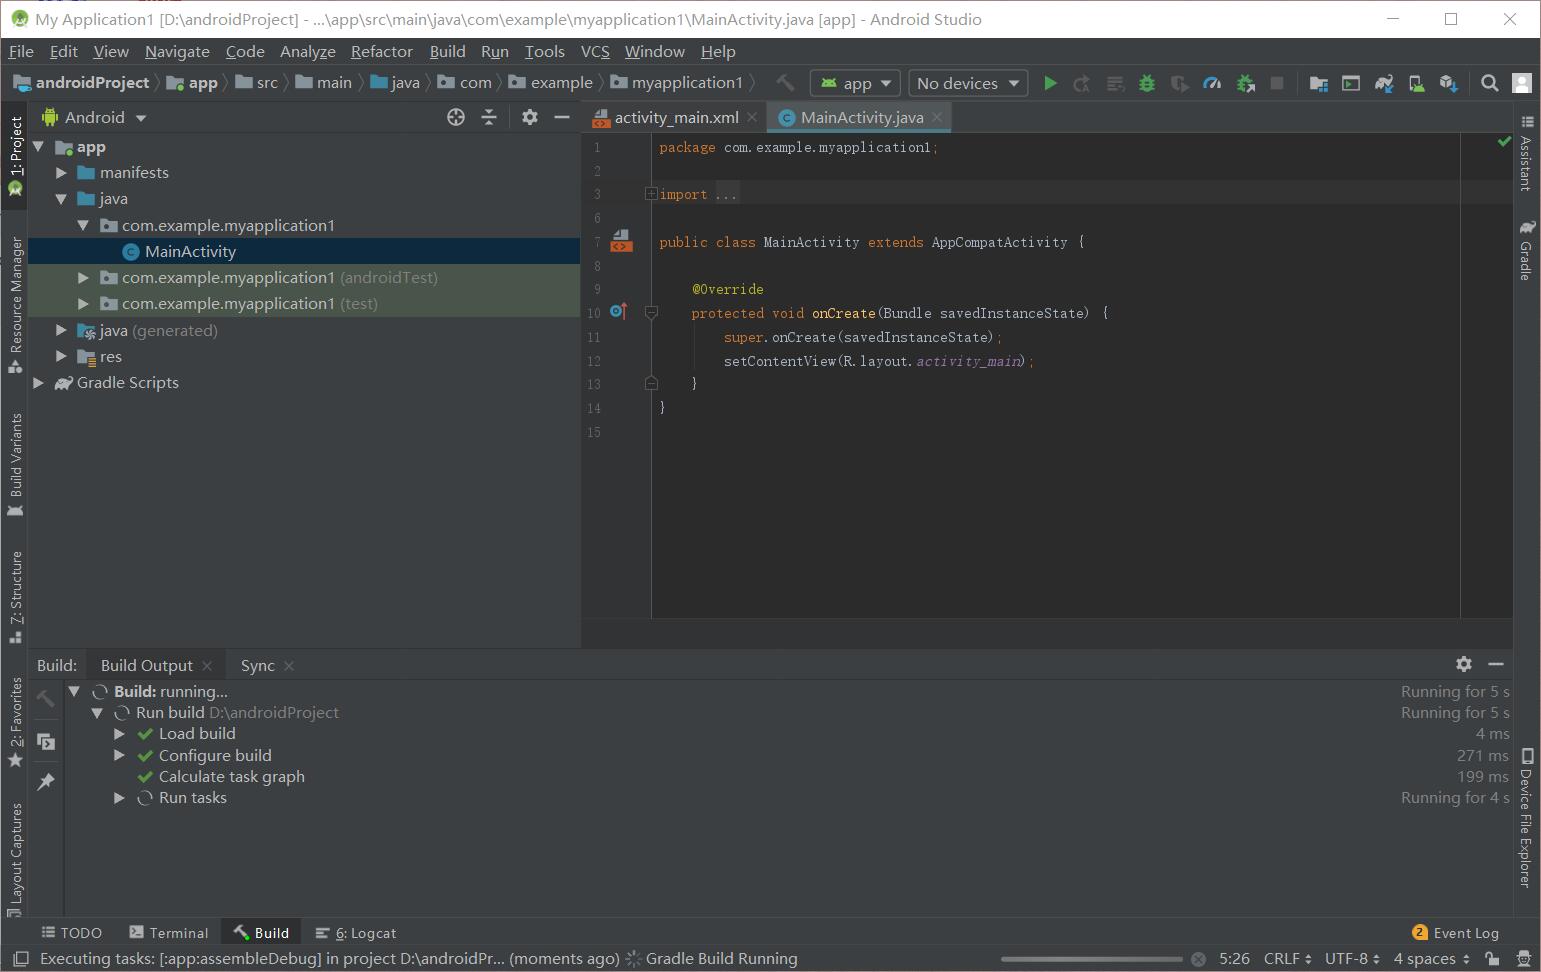Open the Event Log
The height and width of the screenshot is (972, 1541).
point(1455,932)
